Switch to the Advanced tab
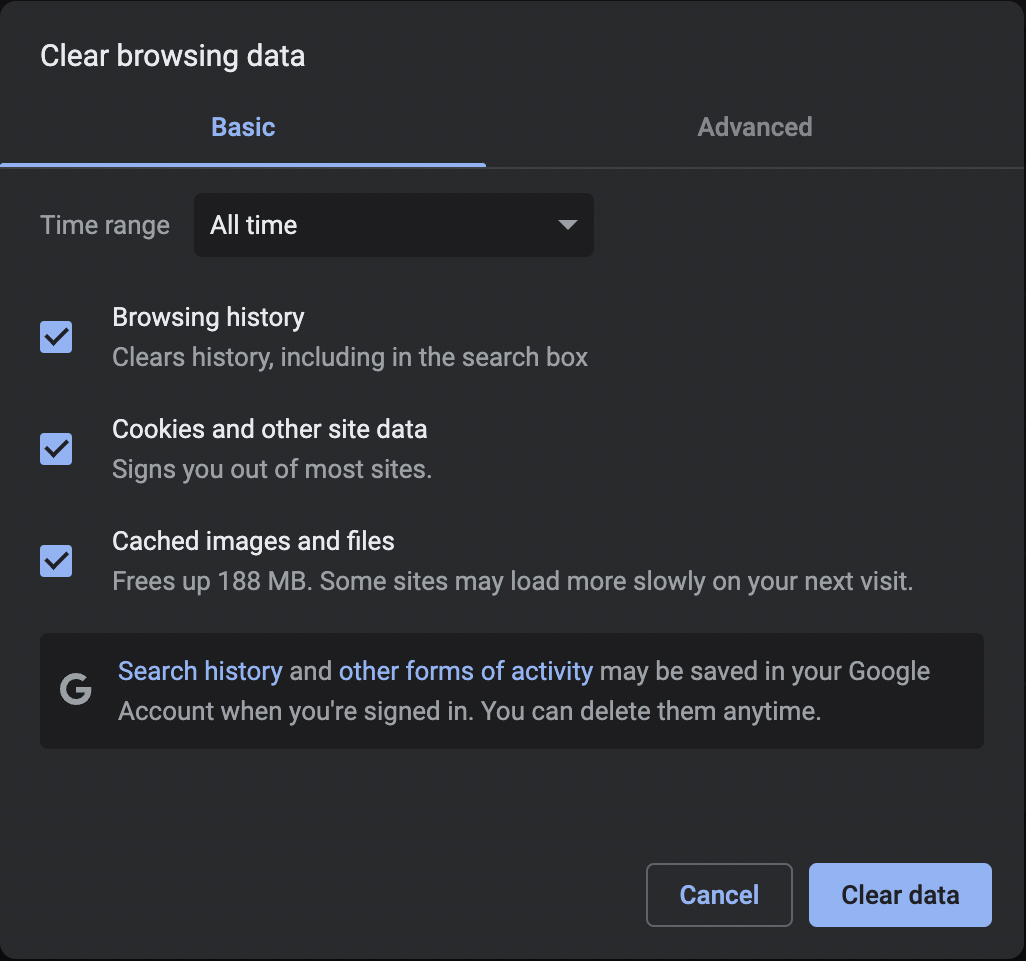The height and width of the screenshot is (961, 1026). click(754, 127)
